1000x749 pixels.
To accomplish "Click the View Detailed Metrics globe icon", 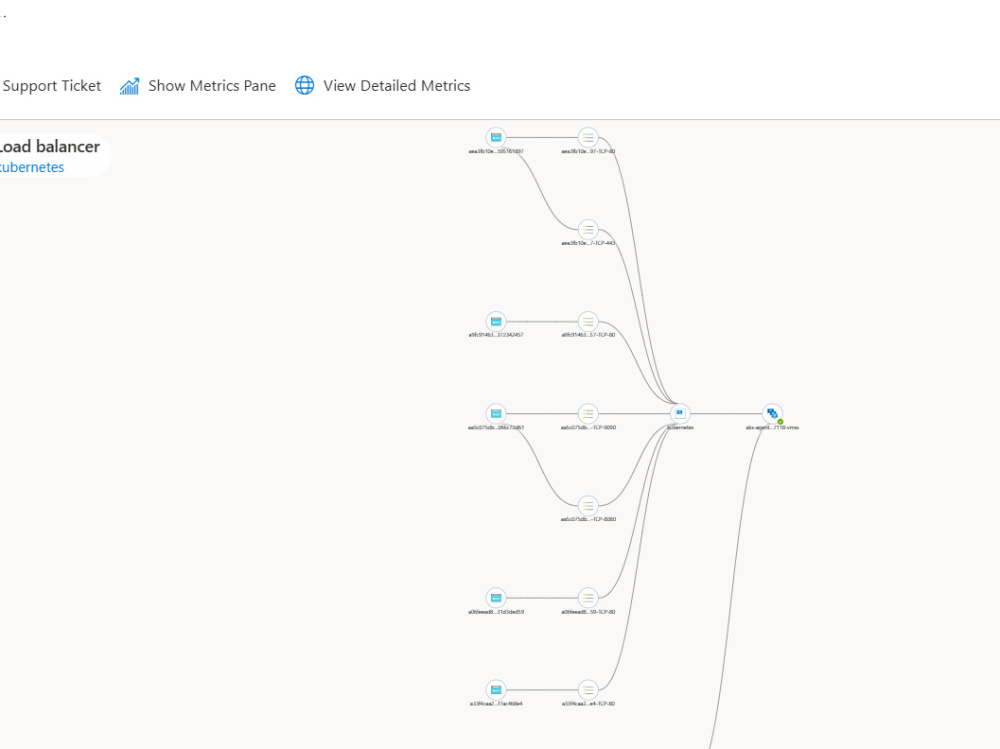I will (x=304, y=85).
